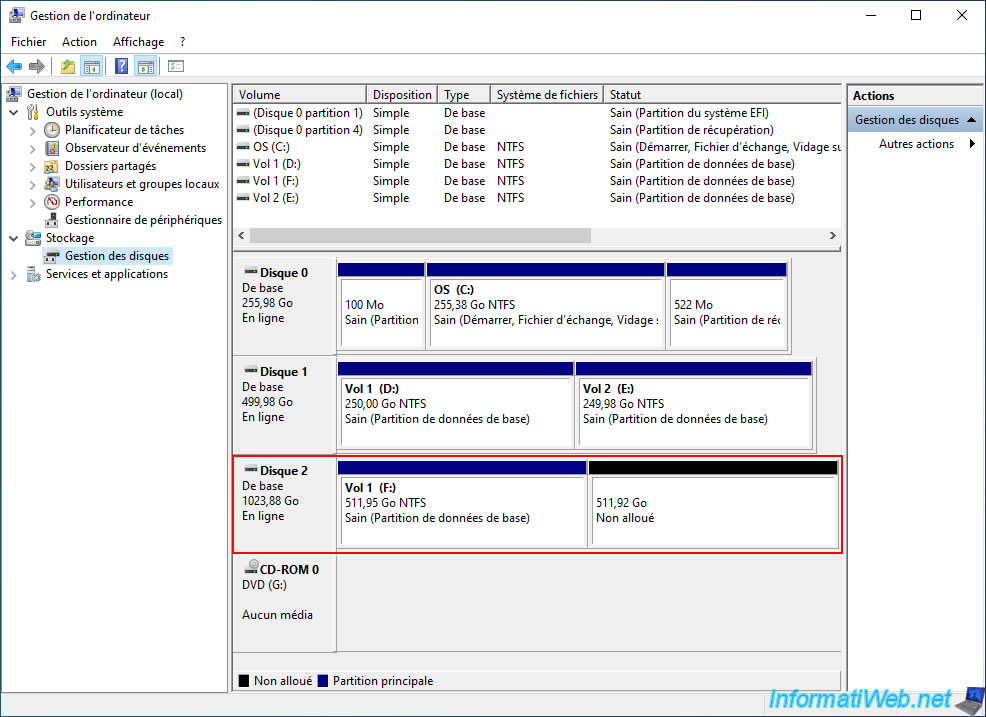The width and height of the screenshot is (986, 717).
Task: Expand the Dossiers partagés tree node
Action: (x=32, y=166)
